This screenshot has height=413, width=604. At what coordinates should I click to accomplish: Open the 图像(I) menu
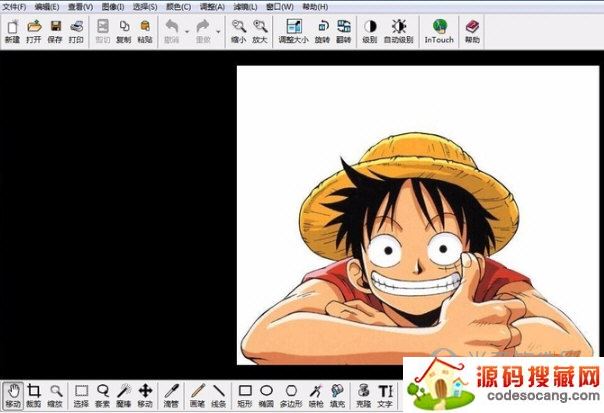click(x=113, y=7)
